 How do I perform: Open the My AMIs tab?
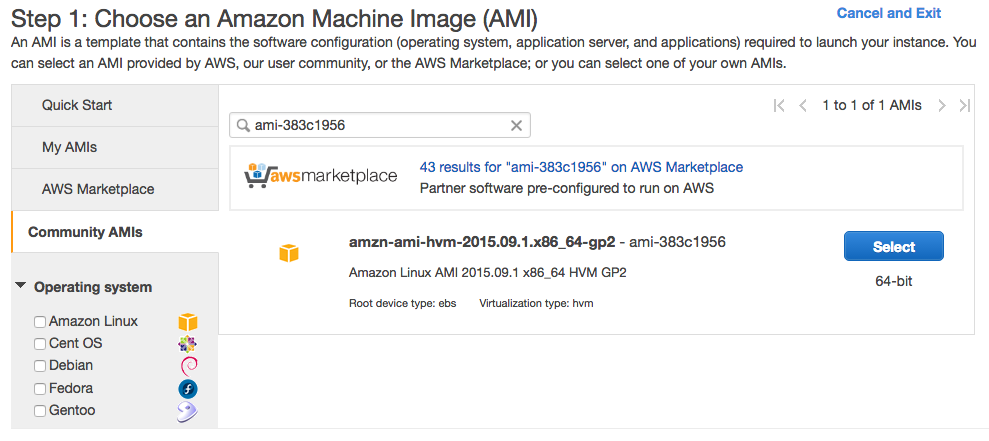69,147
